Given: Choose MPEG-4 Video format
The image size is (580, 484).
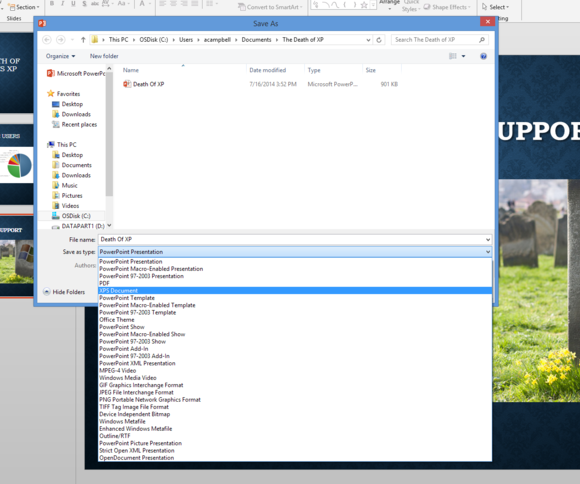Looking at the screenshot, I should coord(295,370).
